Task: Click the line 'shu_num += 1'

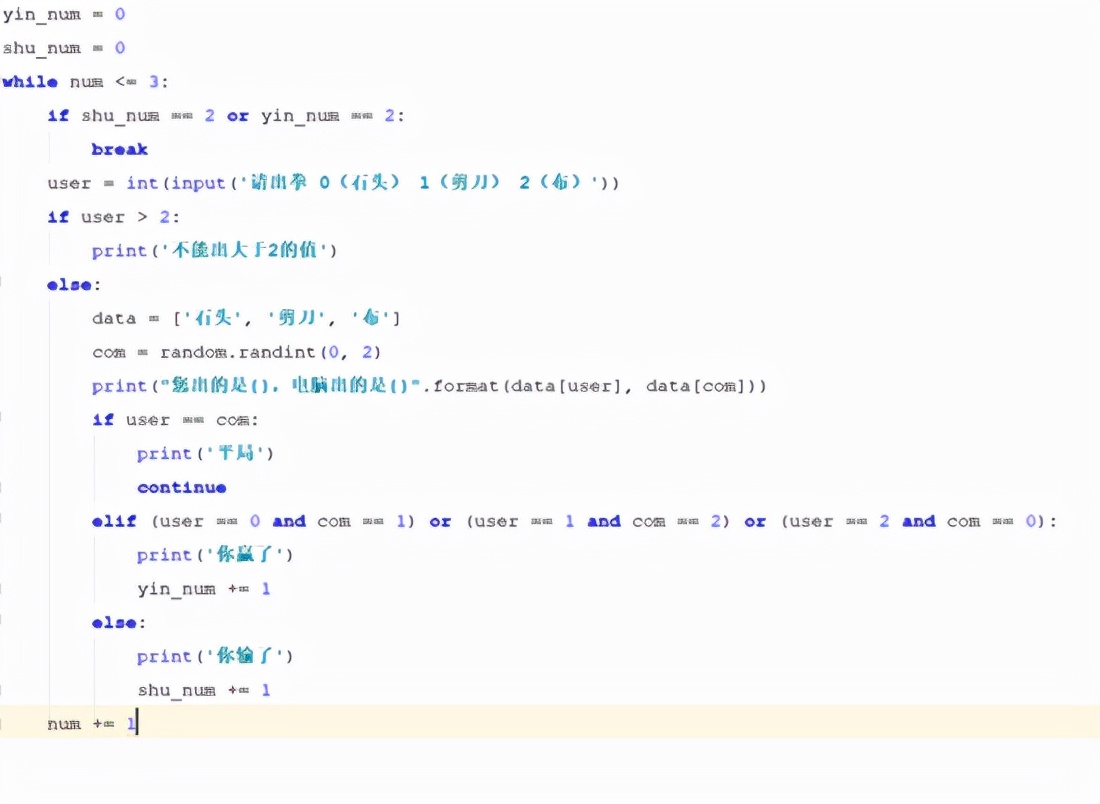Action: click(204, 690)
